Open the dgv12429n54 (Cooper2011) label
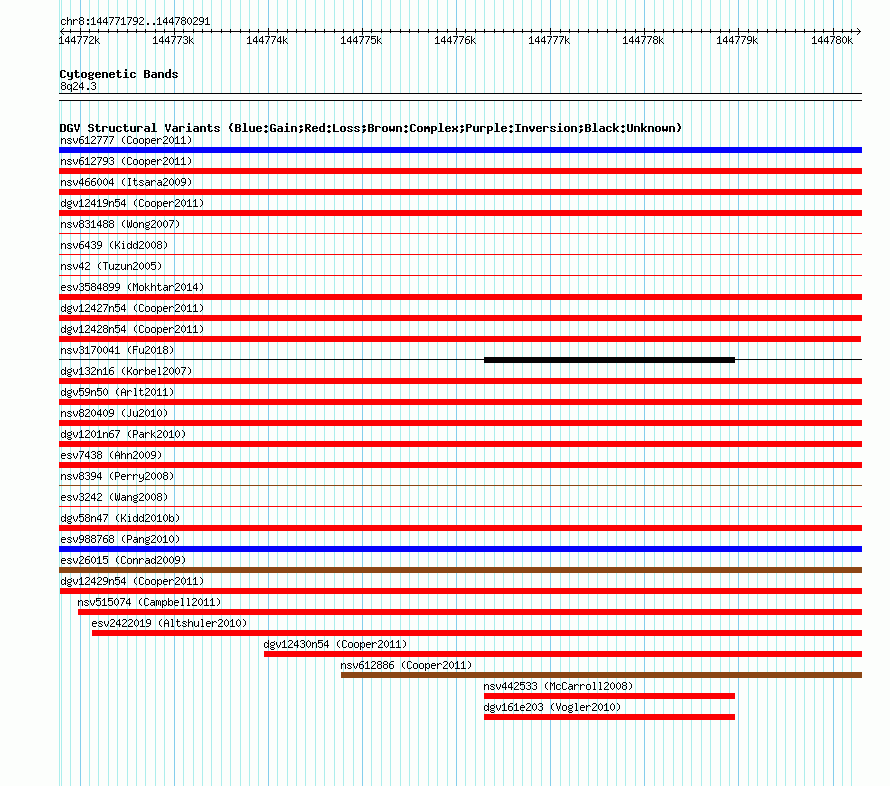 click(132, 581)
